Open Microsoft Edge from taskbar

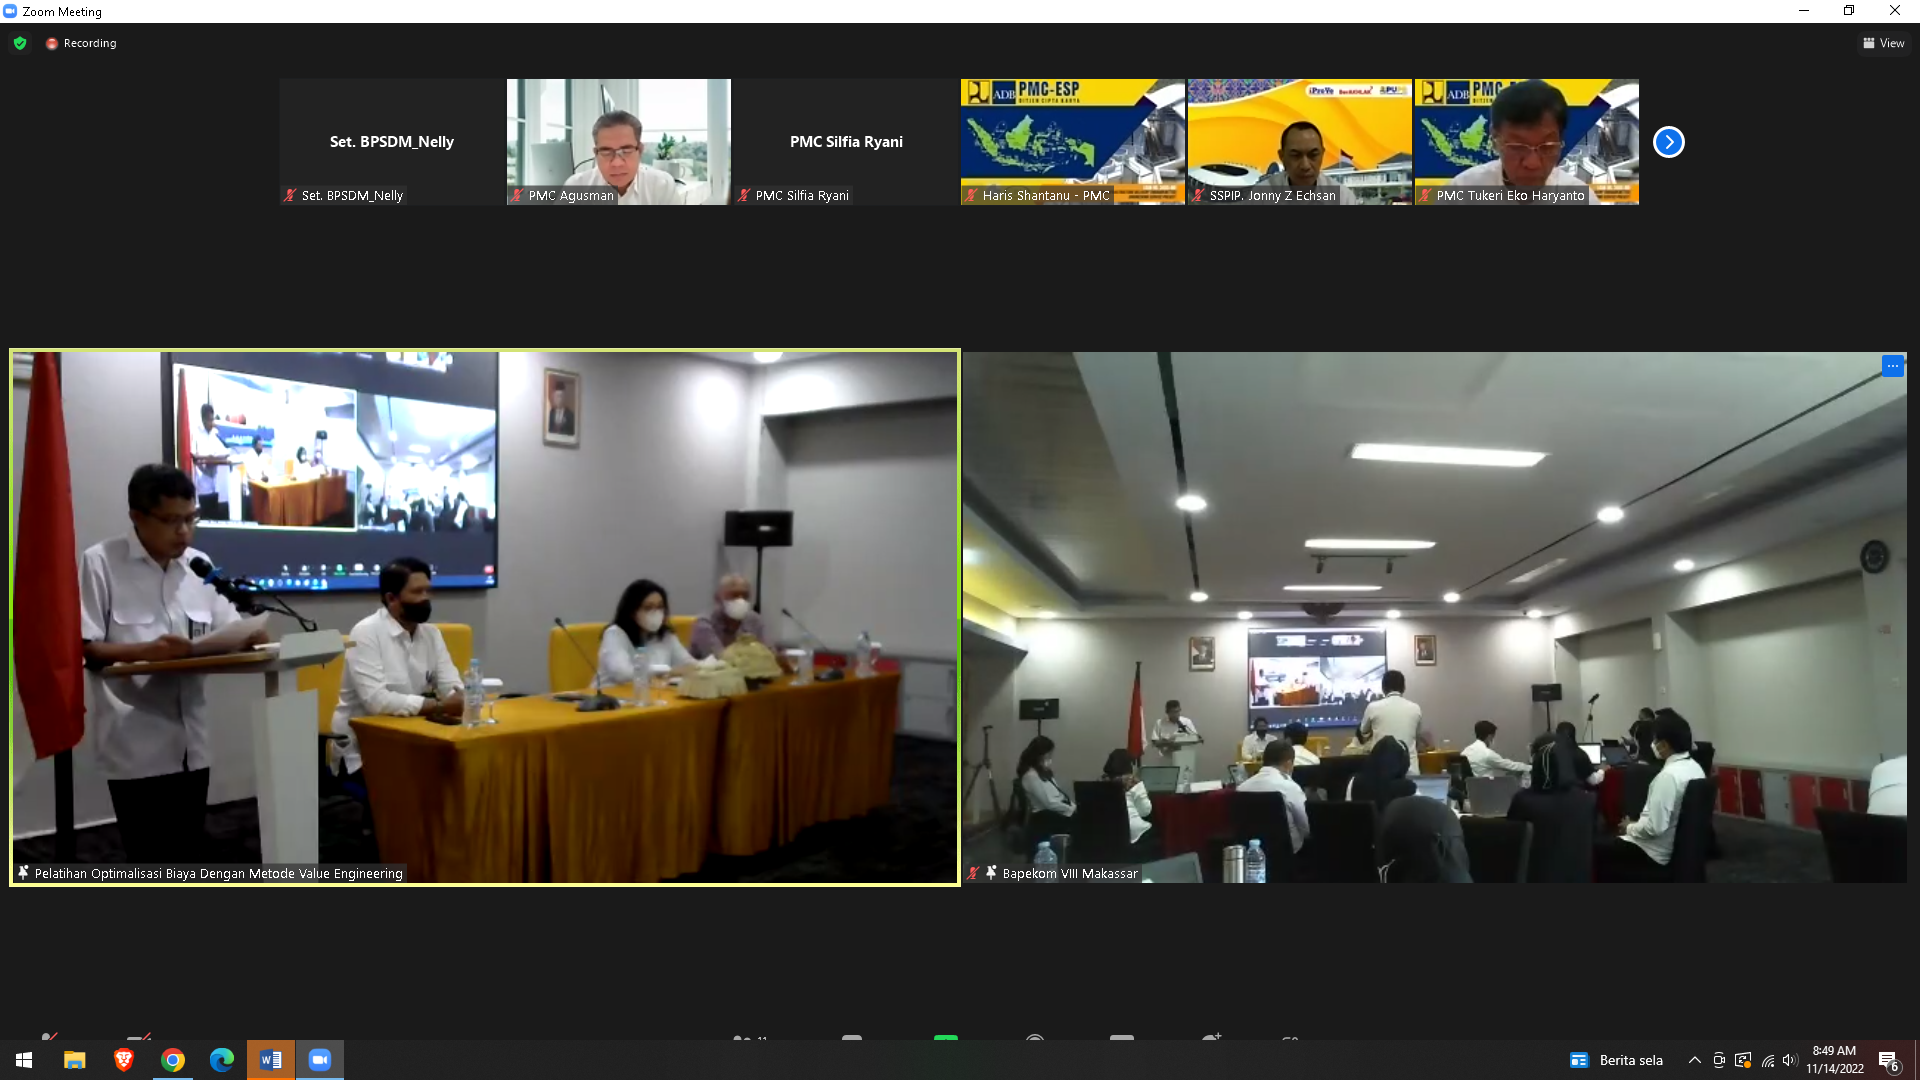222,1060
